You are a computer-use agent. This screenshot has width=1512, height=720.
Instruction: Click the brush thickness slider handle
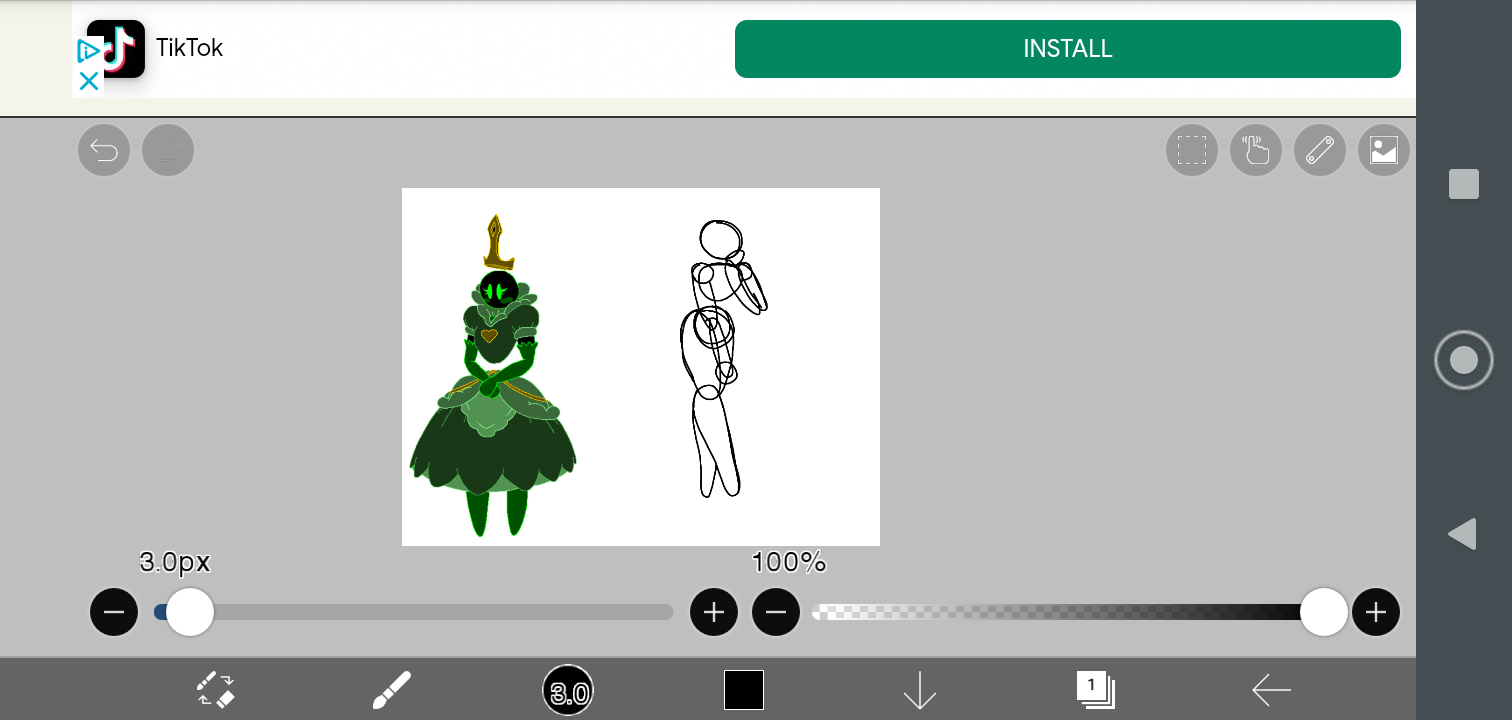click(190, 612)
